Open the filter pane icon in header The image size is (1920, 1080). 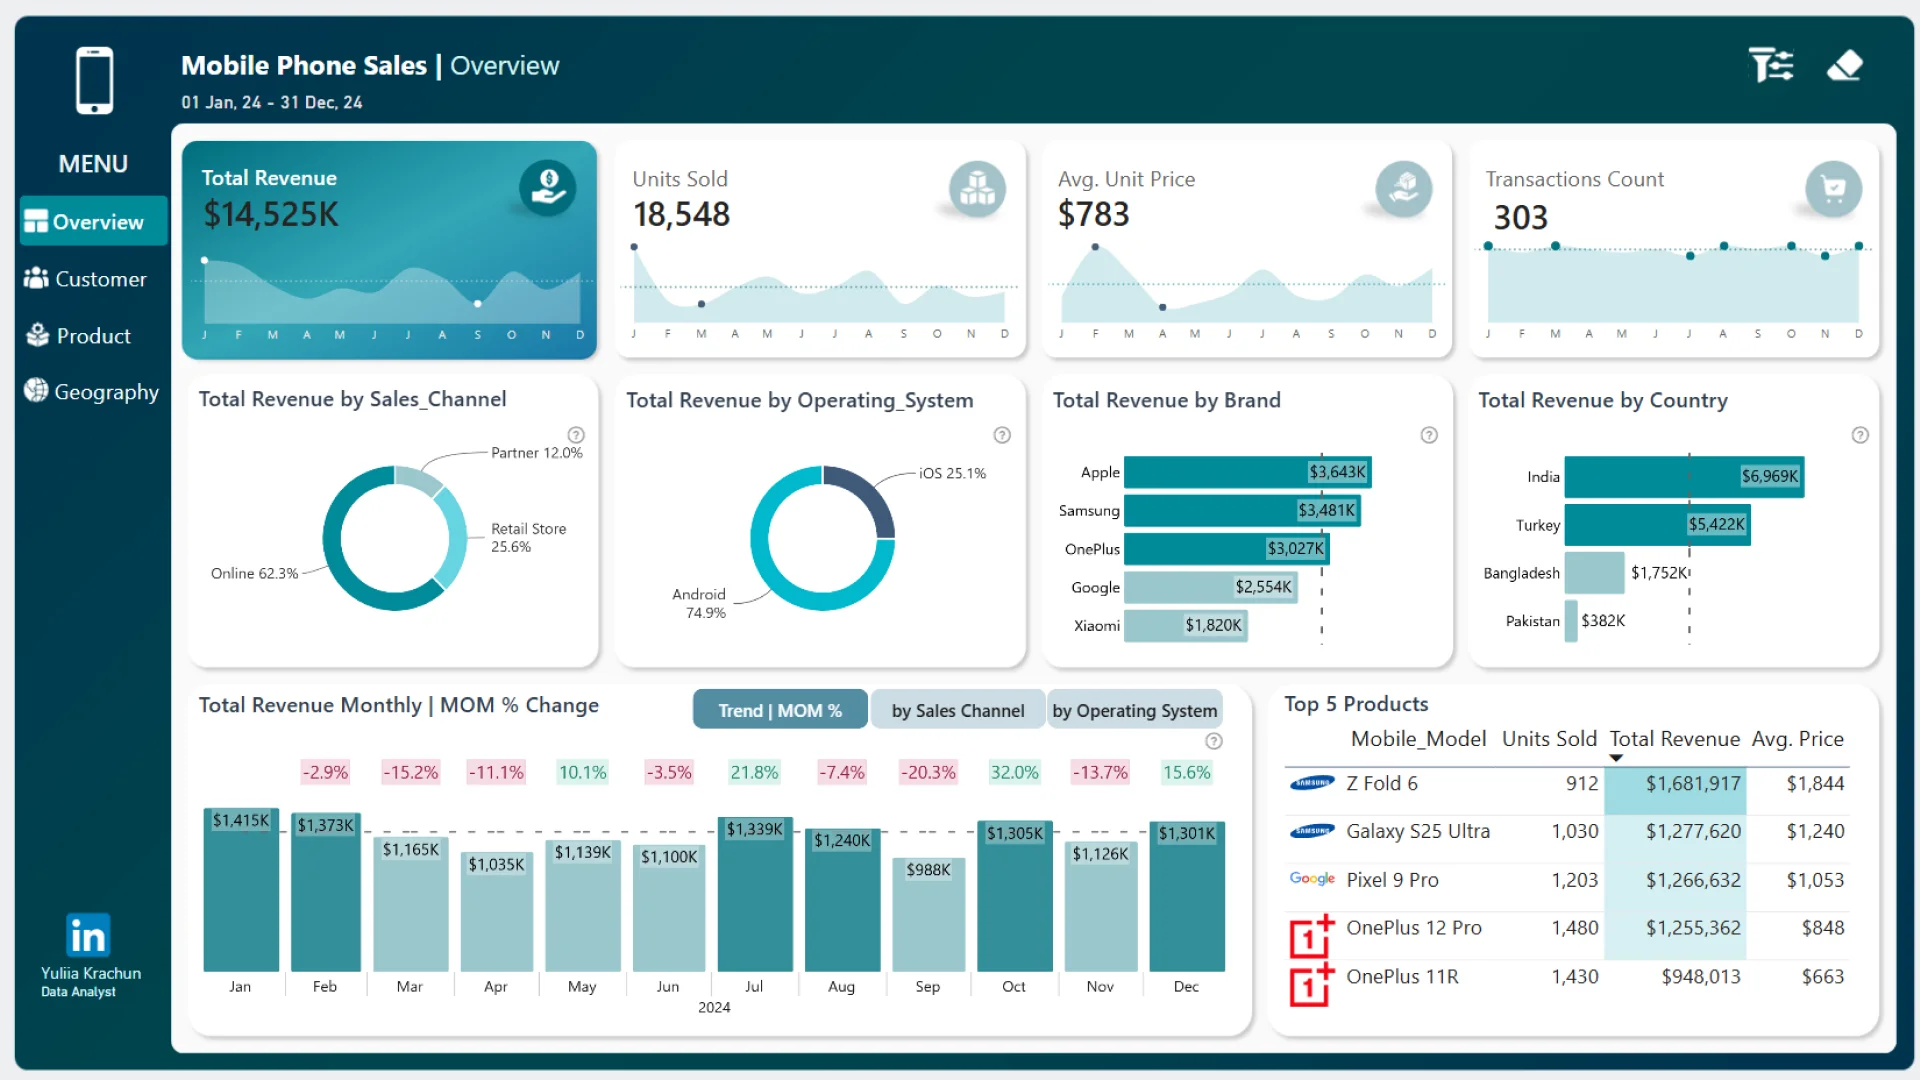[x=1771, y=66]
